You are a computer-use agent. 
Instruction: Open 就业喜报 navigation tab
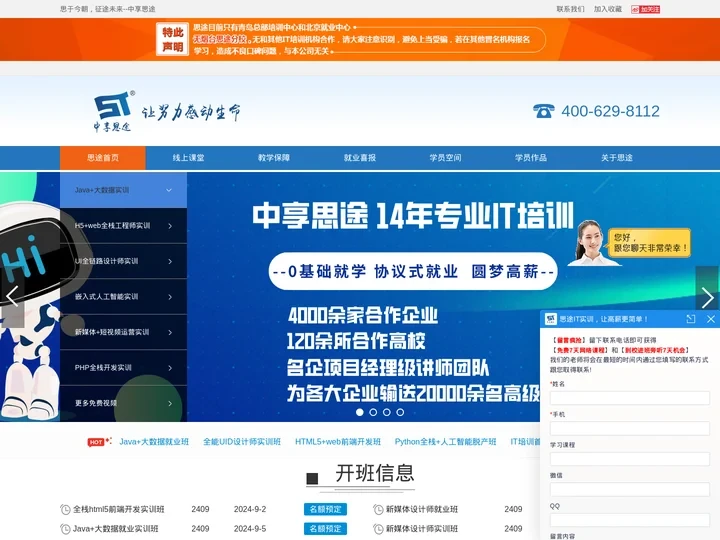(x=360, y=158)
